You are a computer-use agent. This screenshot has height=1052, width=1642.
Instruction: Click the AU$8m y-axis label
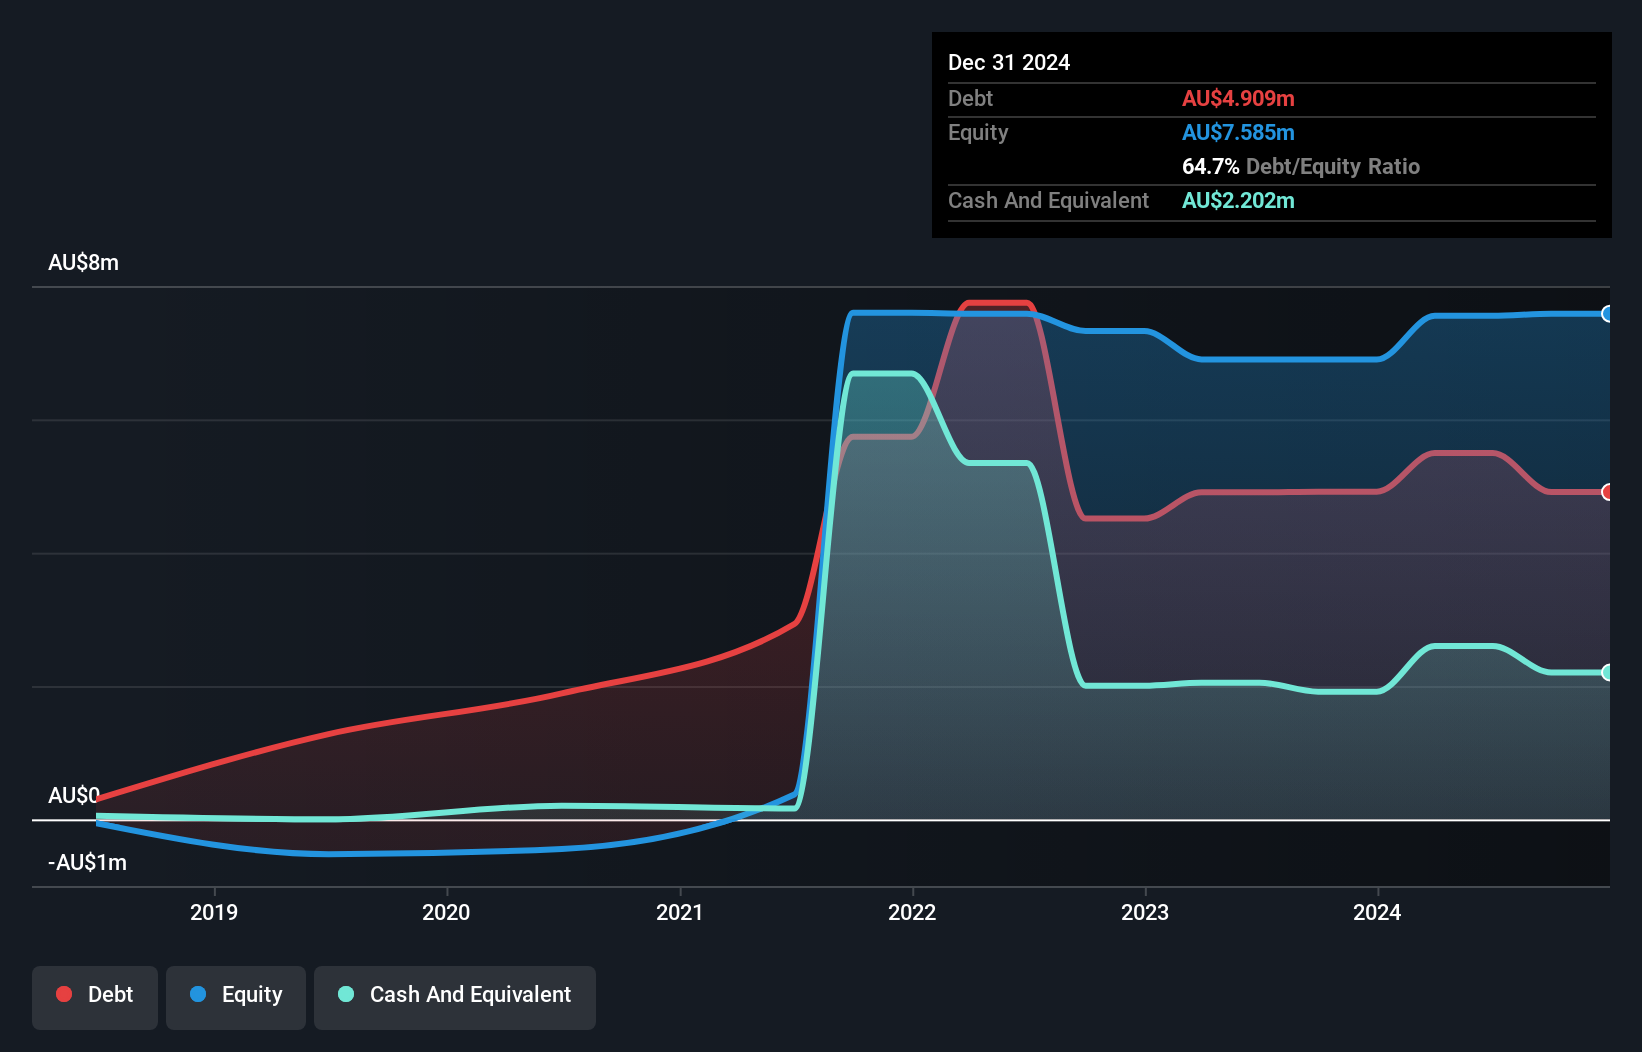[83, 263]
